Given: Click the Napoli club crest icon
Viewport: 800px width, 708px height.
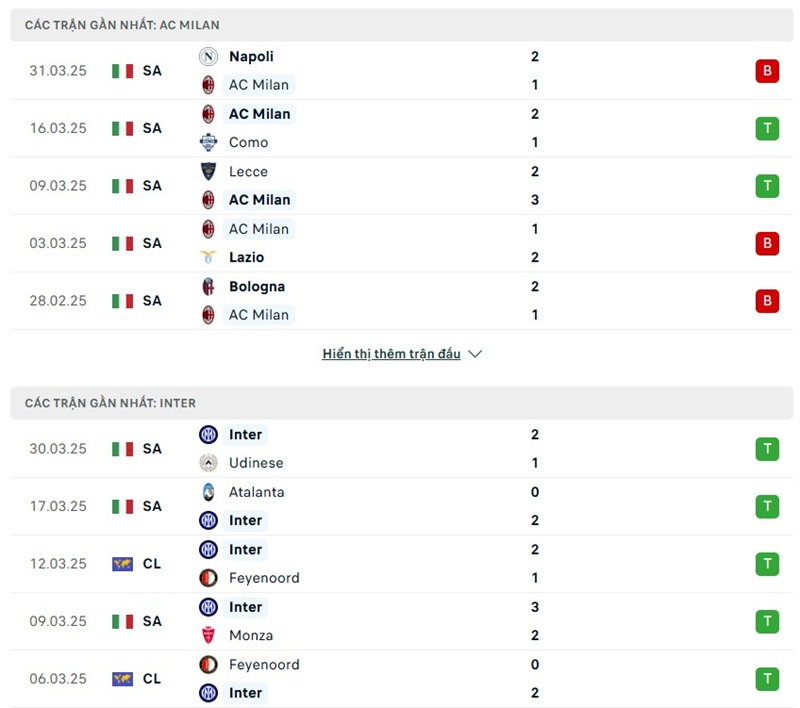Looking at the screenshot, I should (x=208, y=57).
